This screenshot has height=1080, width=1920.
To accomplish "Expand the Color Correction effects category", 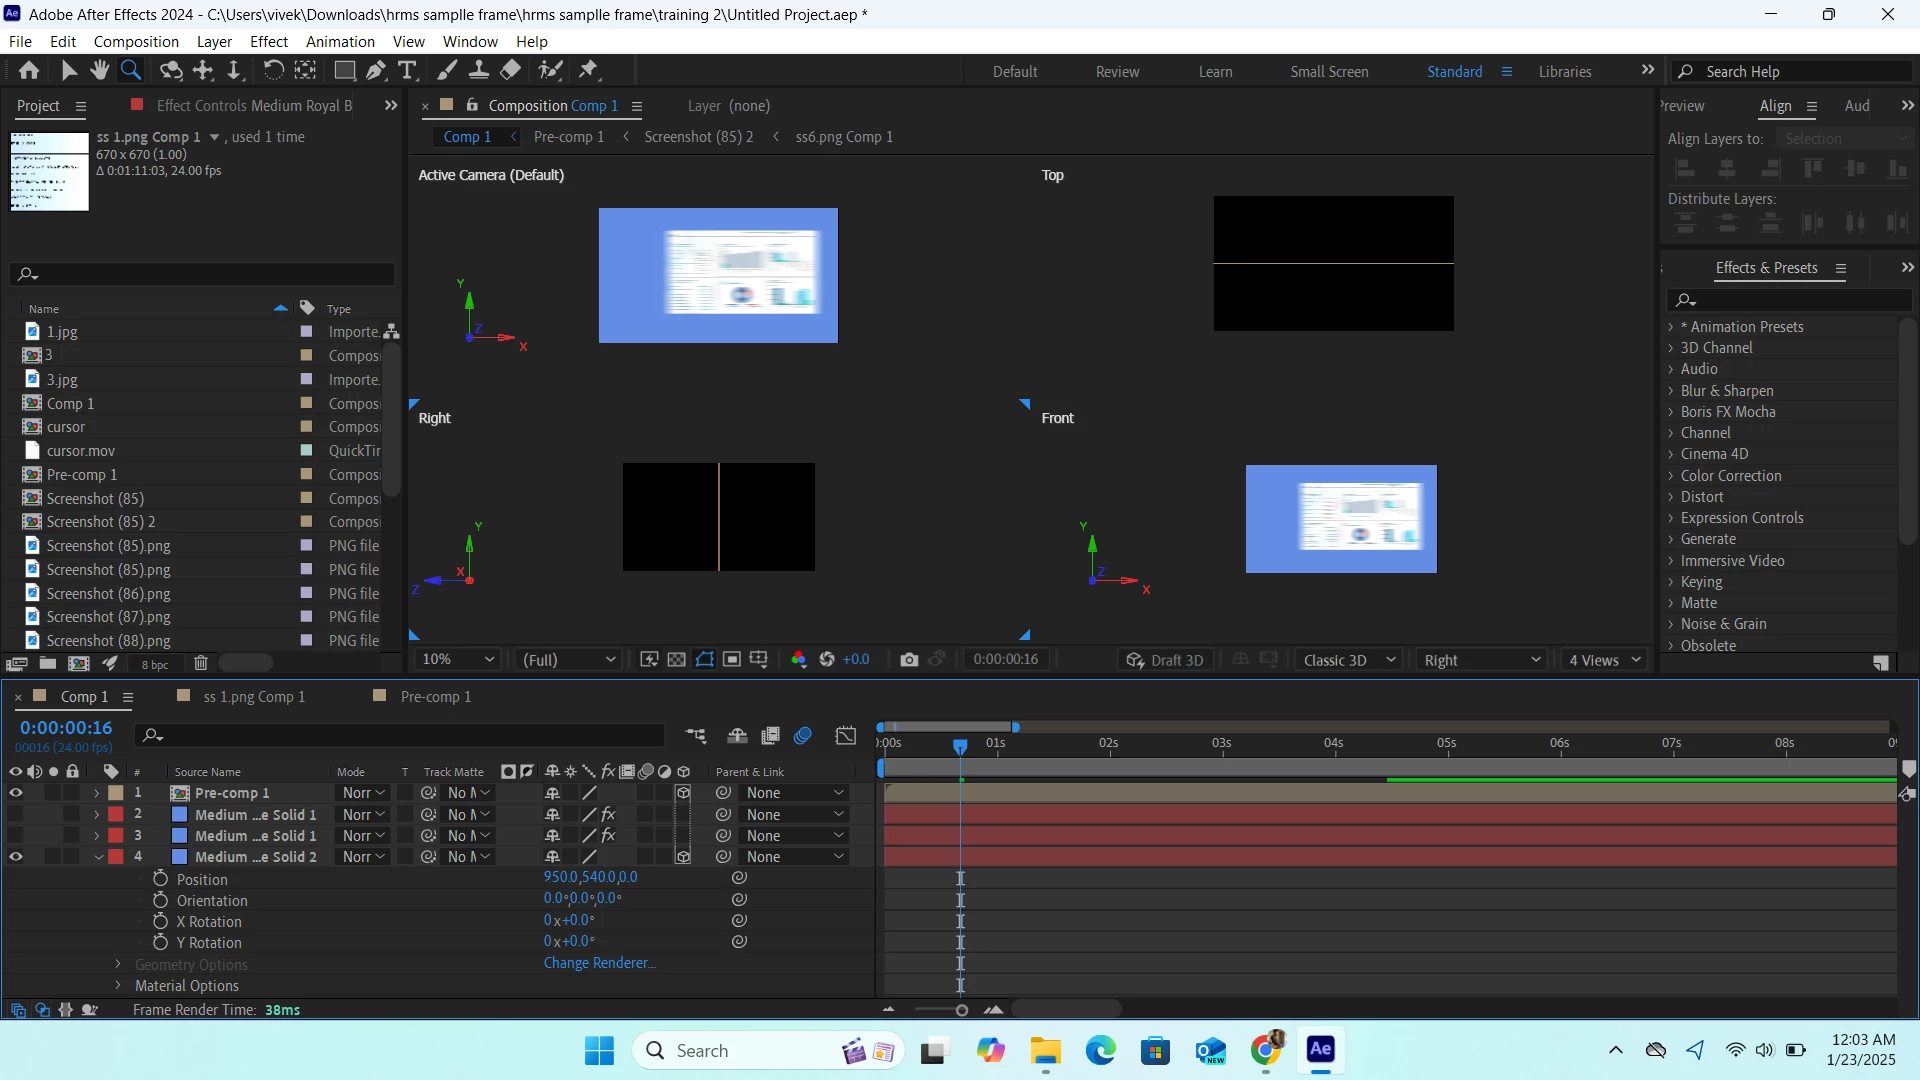I will (x=1670, y=476).
